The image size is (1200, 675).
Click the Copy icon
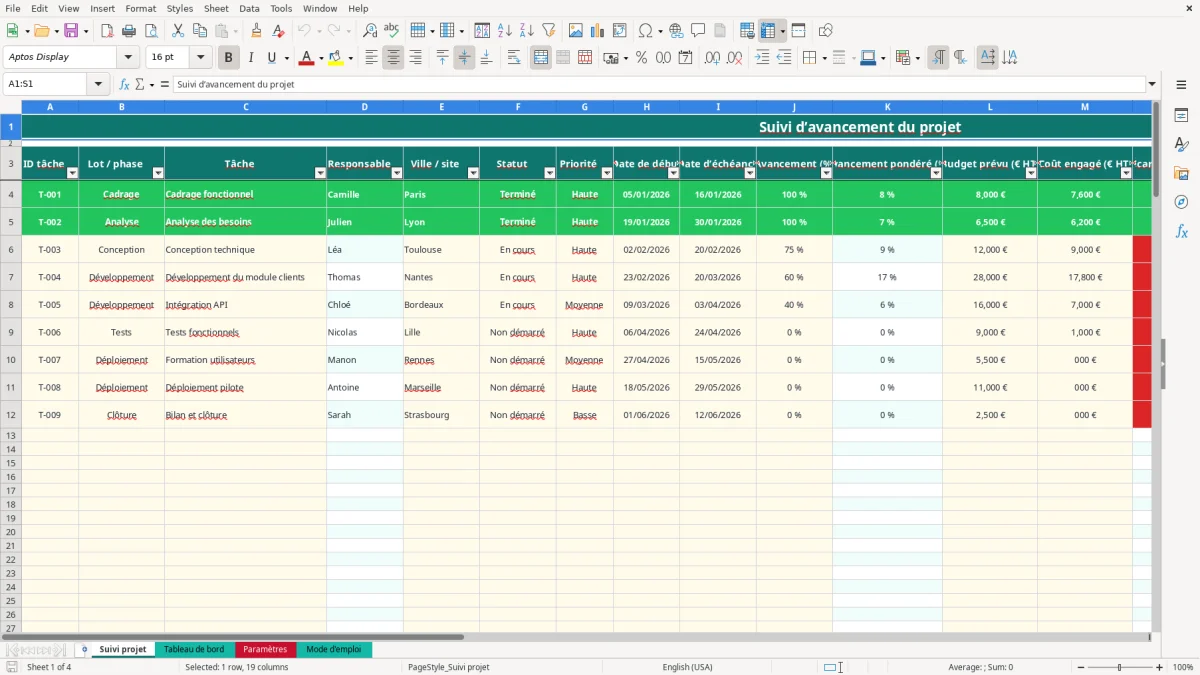pos(199,30)
